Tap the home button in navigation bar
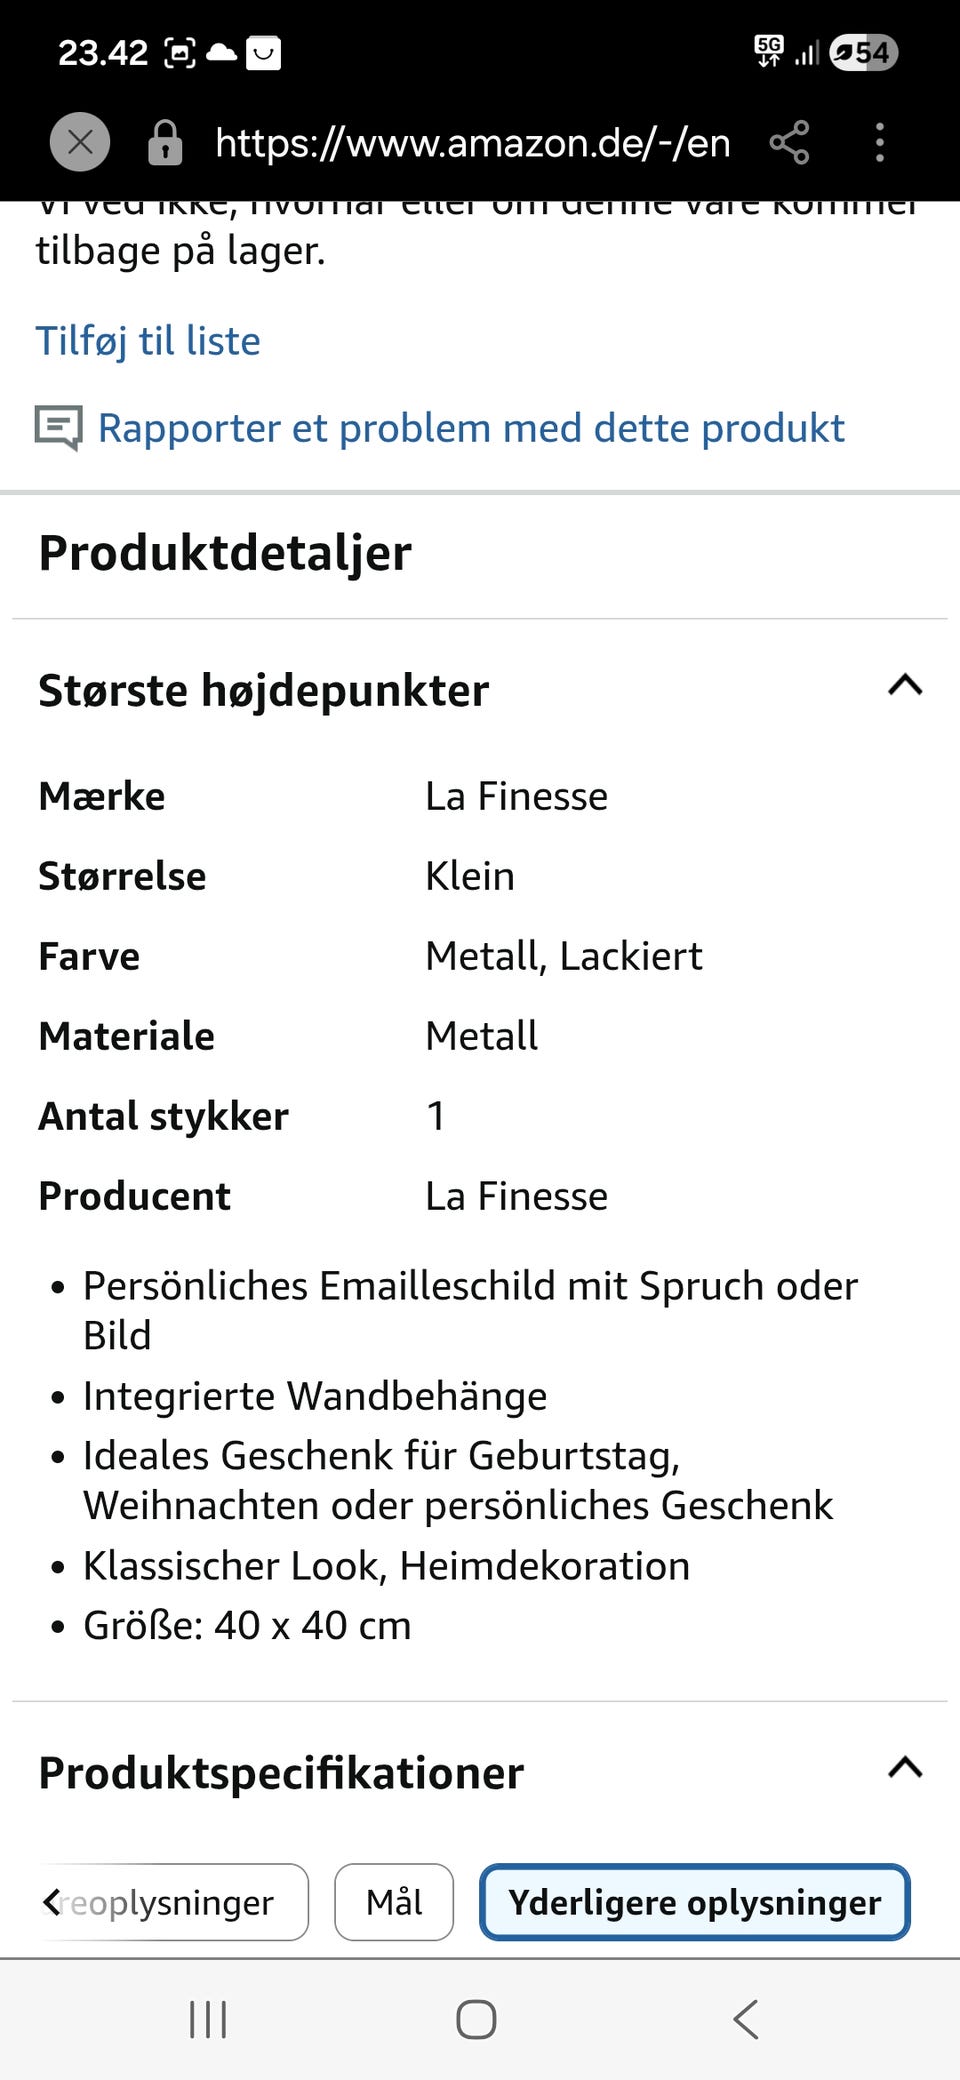Screen dimensions: 960x2080 477,2019
